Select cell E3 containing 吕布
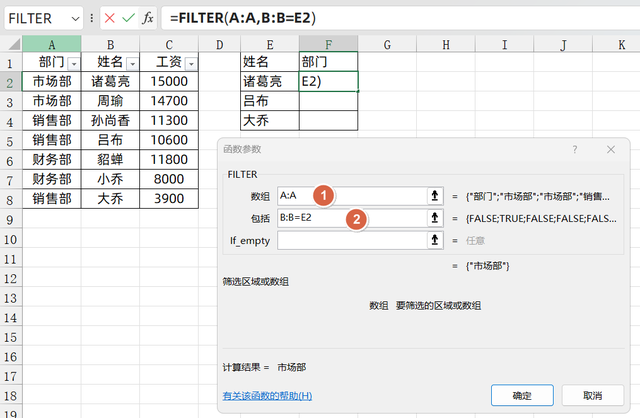 tap(270, 101)
